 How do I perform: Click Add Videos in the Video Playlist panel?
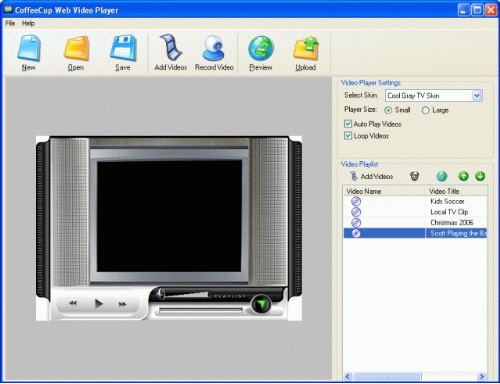pos(371,176)
